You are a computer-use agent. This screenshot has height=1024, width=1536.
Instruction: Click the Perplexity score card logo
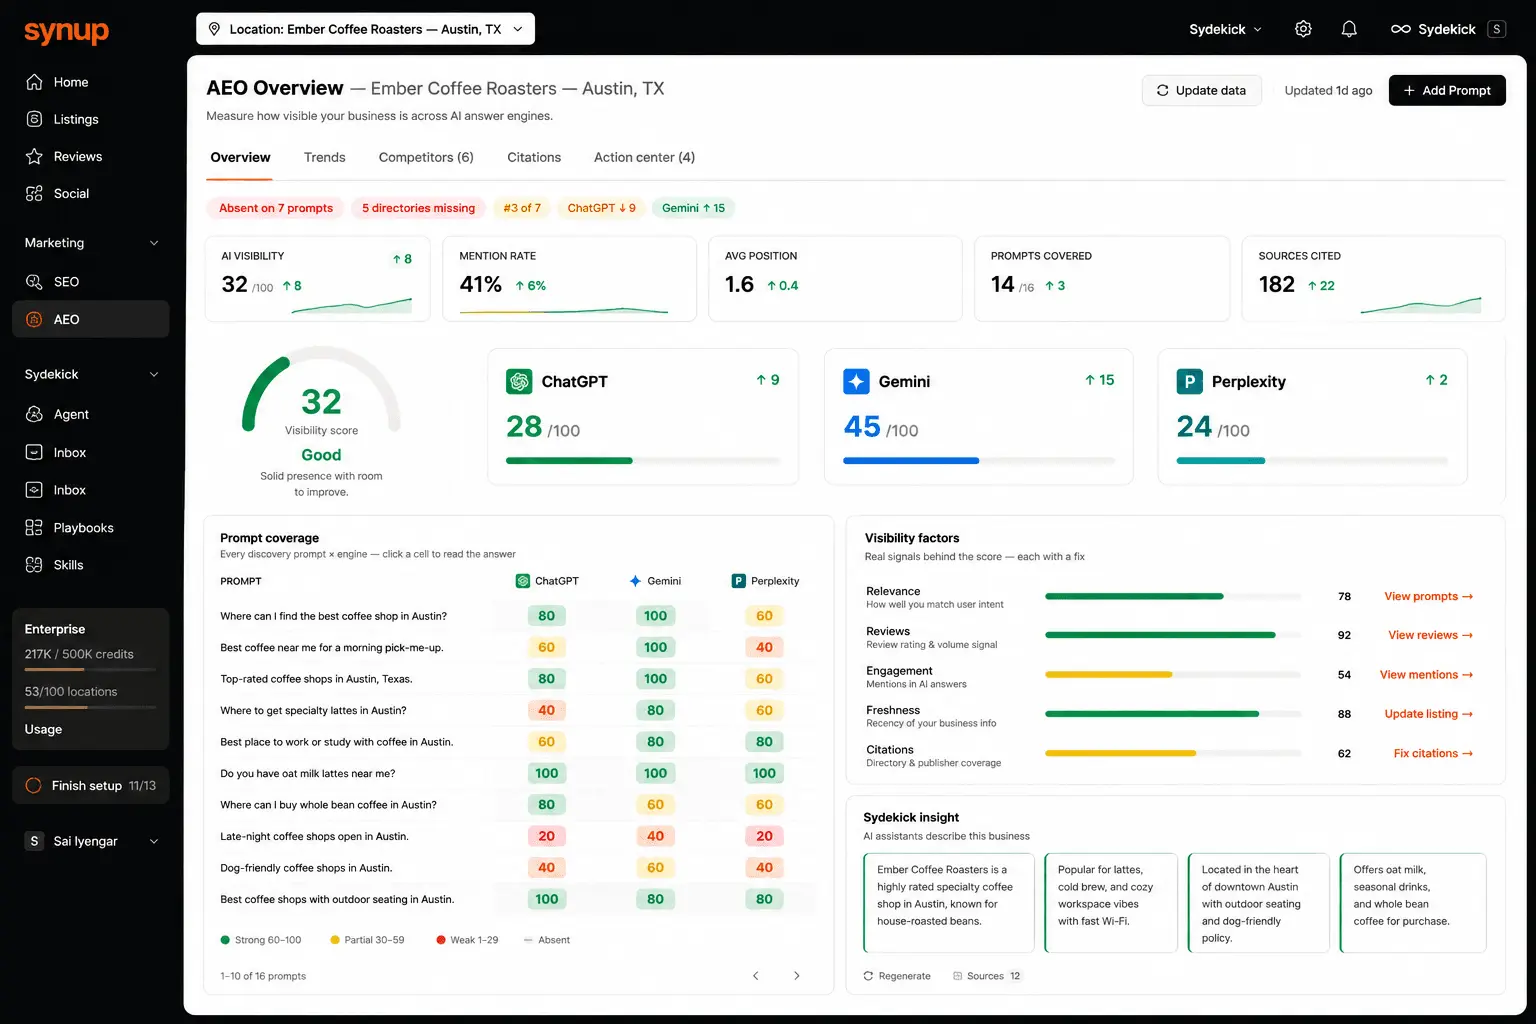(x=1190, y=381)
